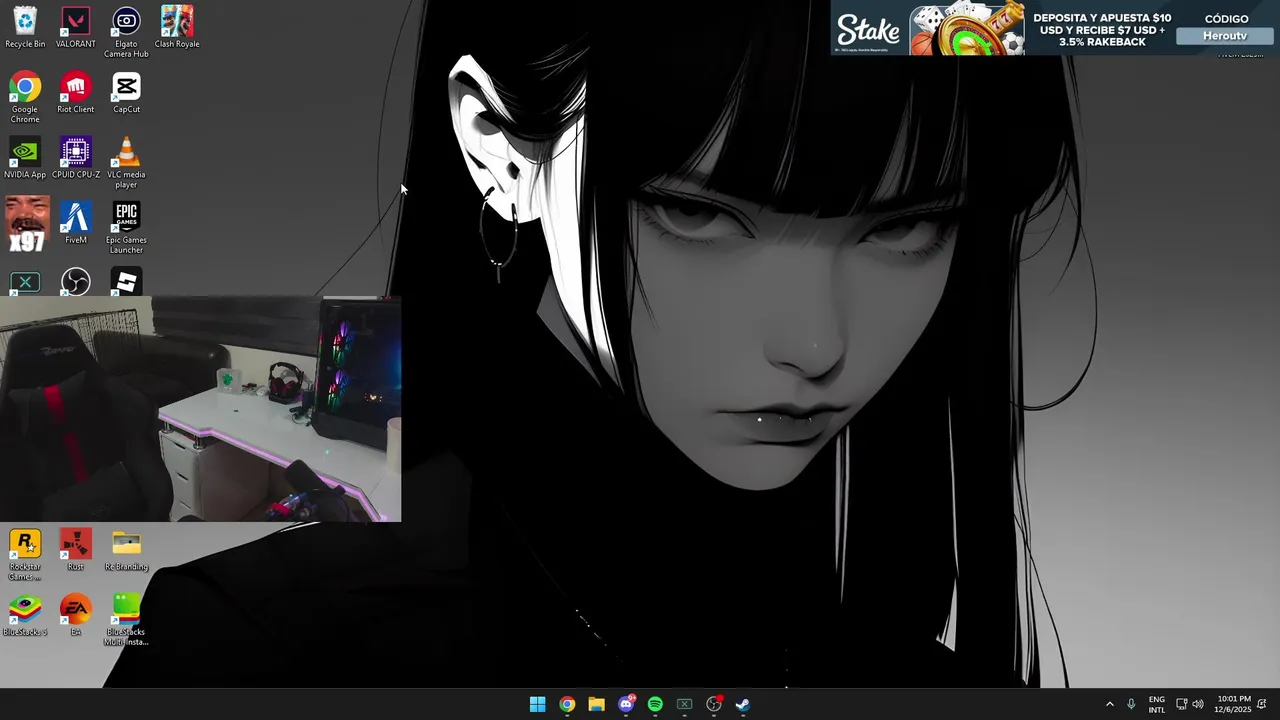Show hidden system tray icons

click(x=1109, y=704)
